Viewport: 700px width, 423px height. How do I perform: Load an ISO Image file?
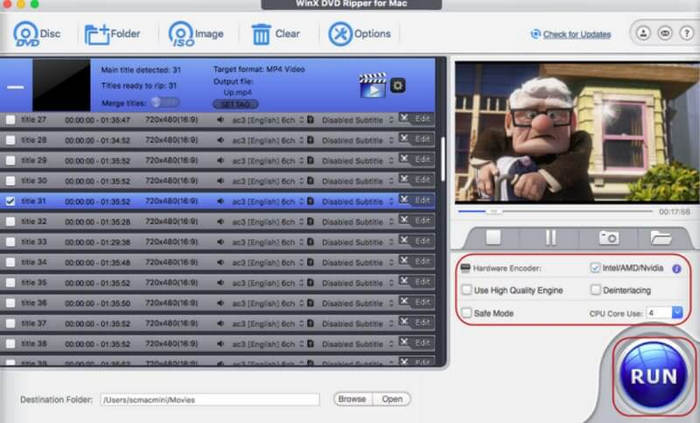tap(196, 34)
